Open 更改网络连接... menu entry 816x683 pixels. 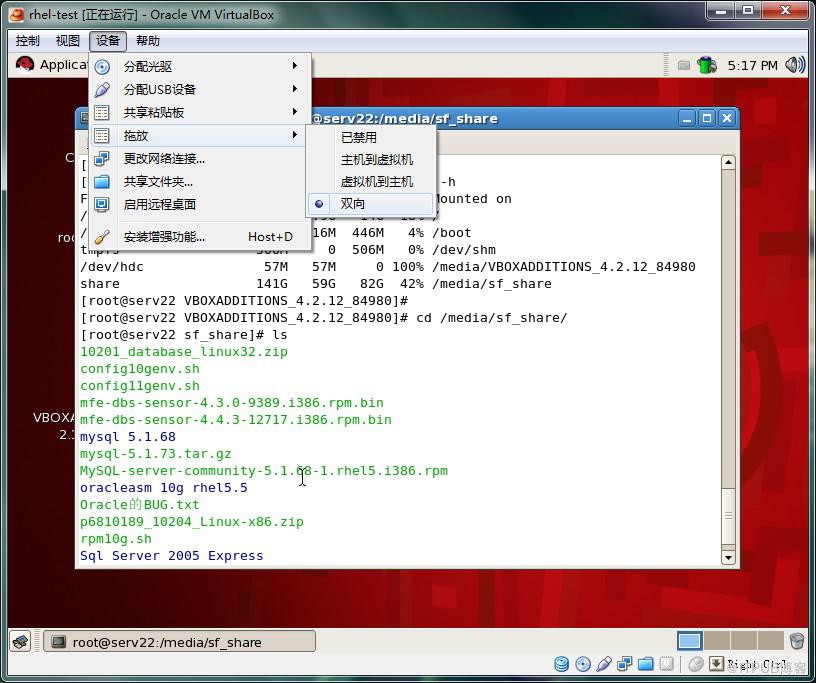coord(198,159)
